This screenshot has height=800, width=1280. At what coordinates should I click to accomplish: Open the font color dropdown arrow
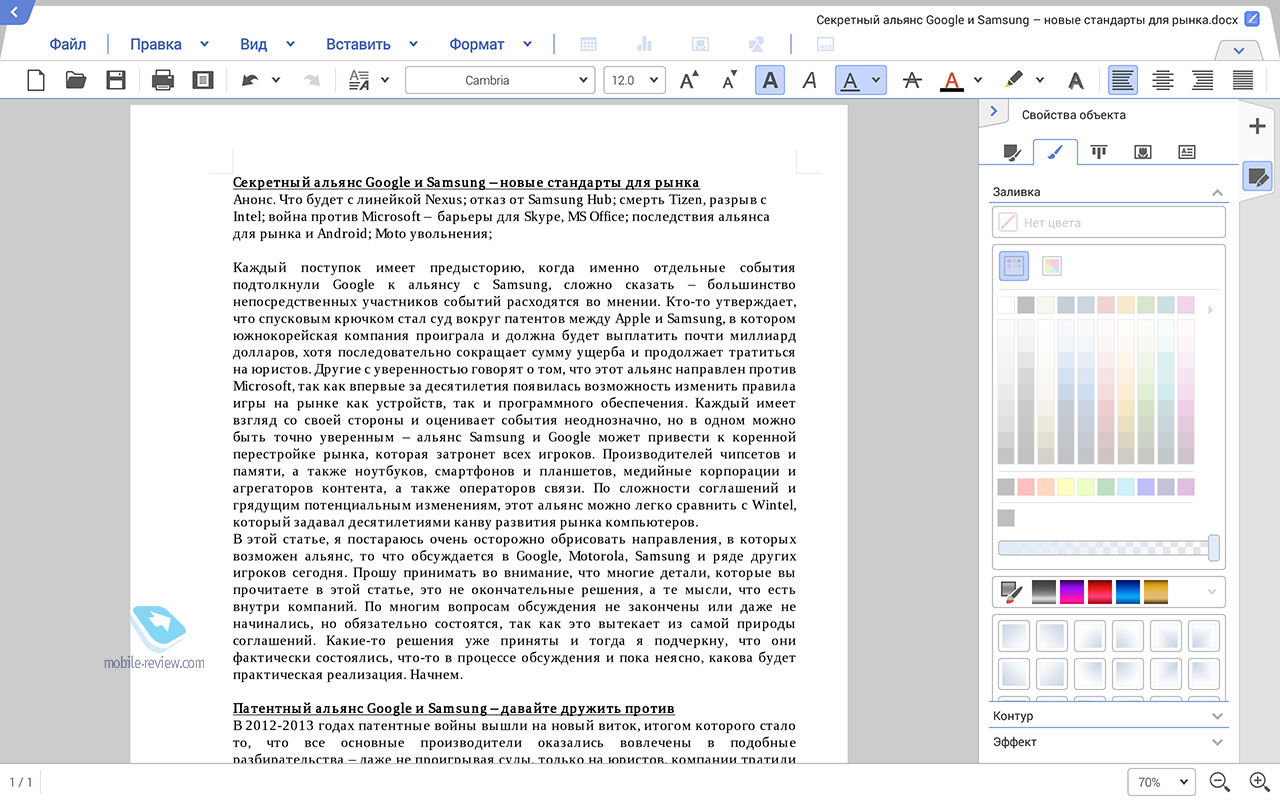[x=978, y=80]
